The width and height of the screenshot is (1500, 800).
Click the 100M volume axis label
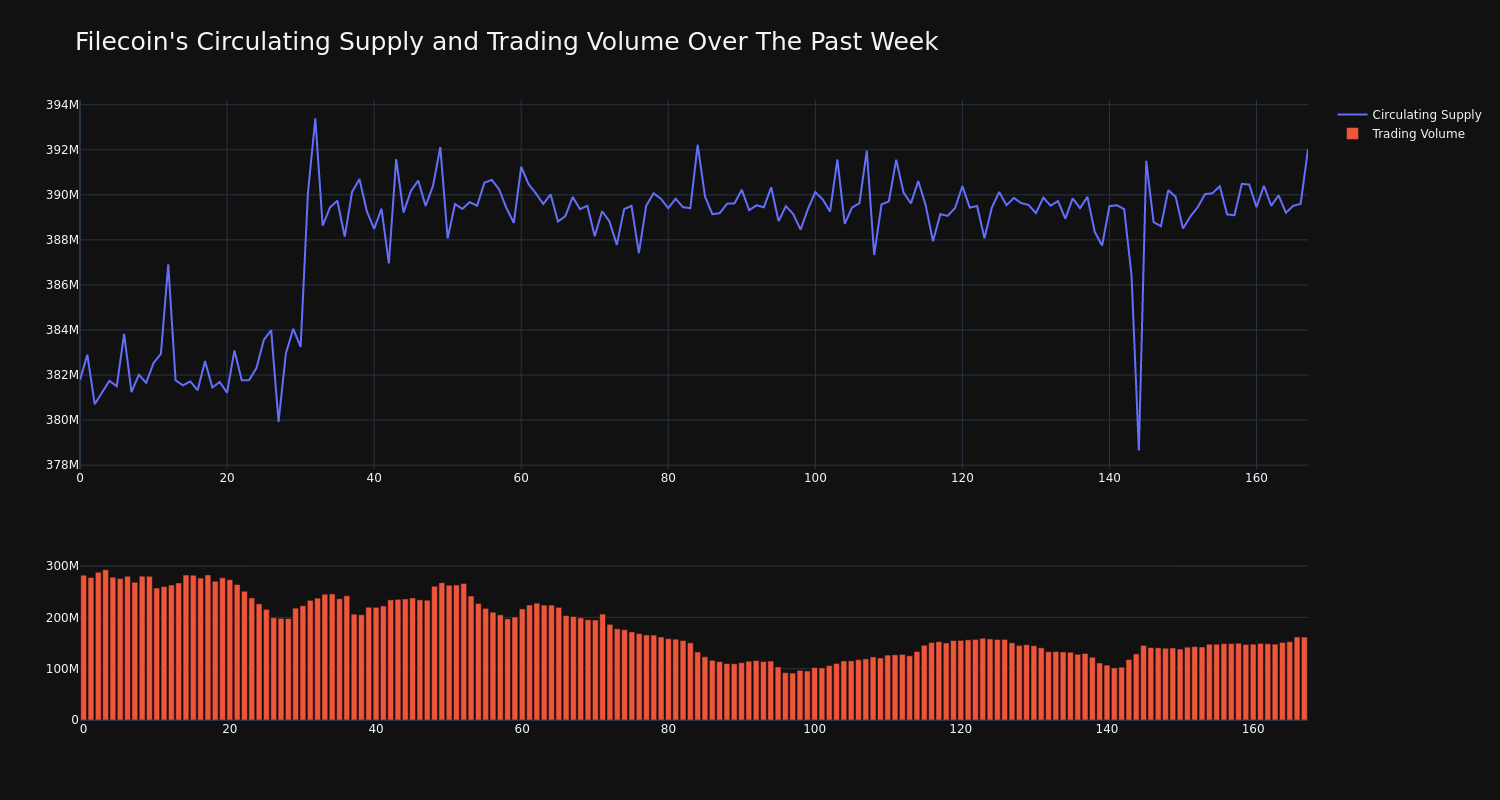pos(62,668)
